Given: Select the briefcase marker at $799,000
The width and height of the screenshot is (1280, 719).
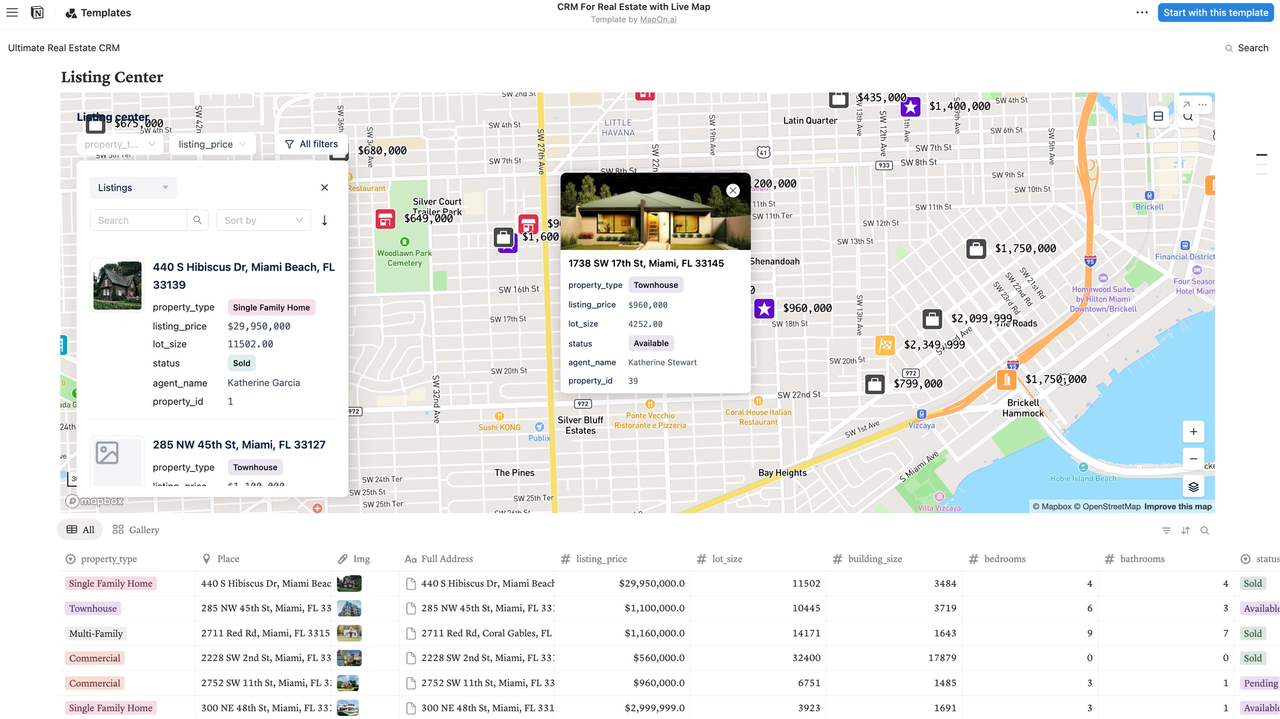Looking at the screenshot, I should tap(875, 383).
